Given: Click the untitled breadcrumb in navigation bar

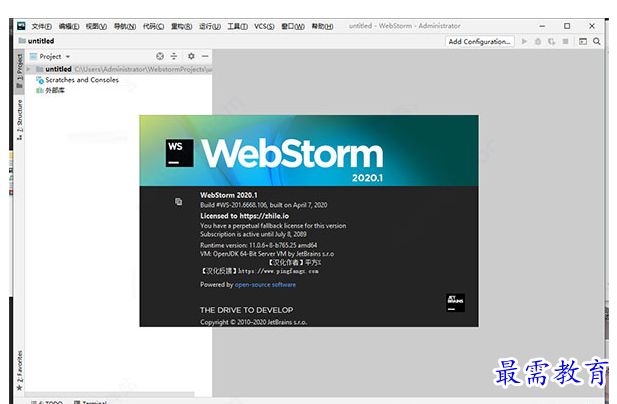Looking at the screenshot, I should (x=36, y=41).
